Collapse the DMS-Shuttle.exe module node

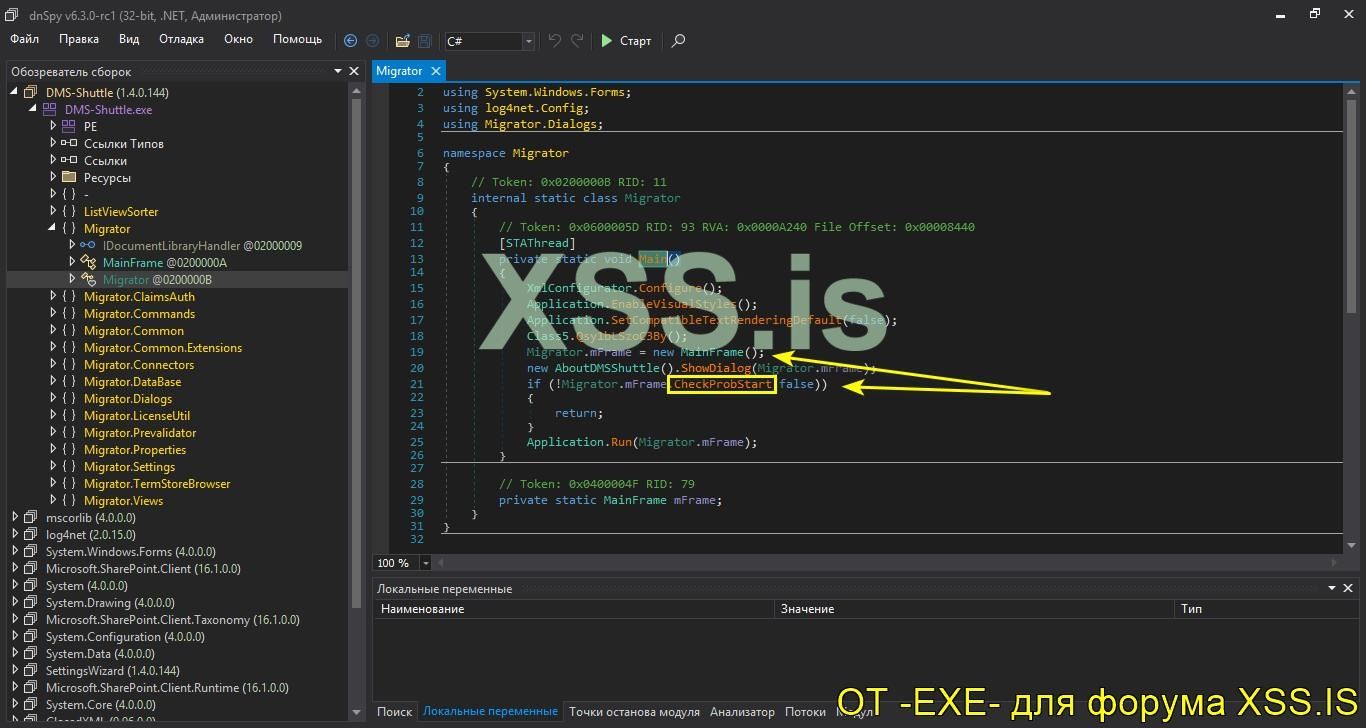[34, 110]
